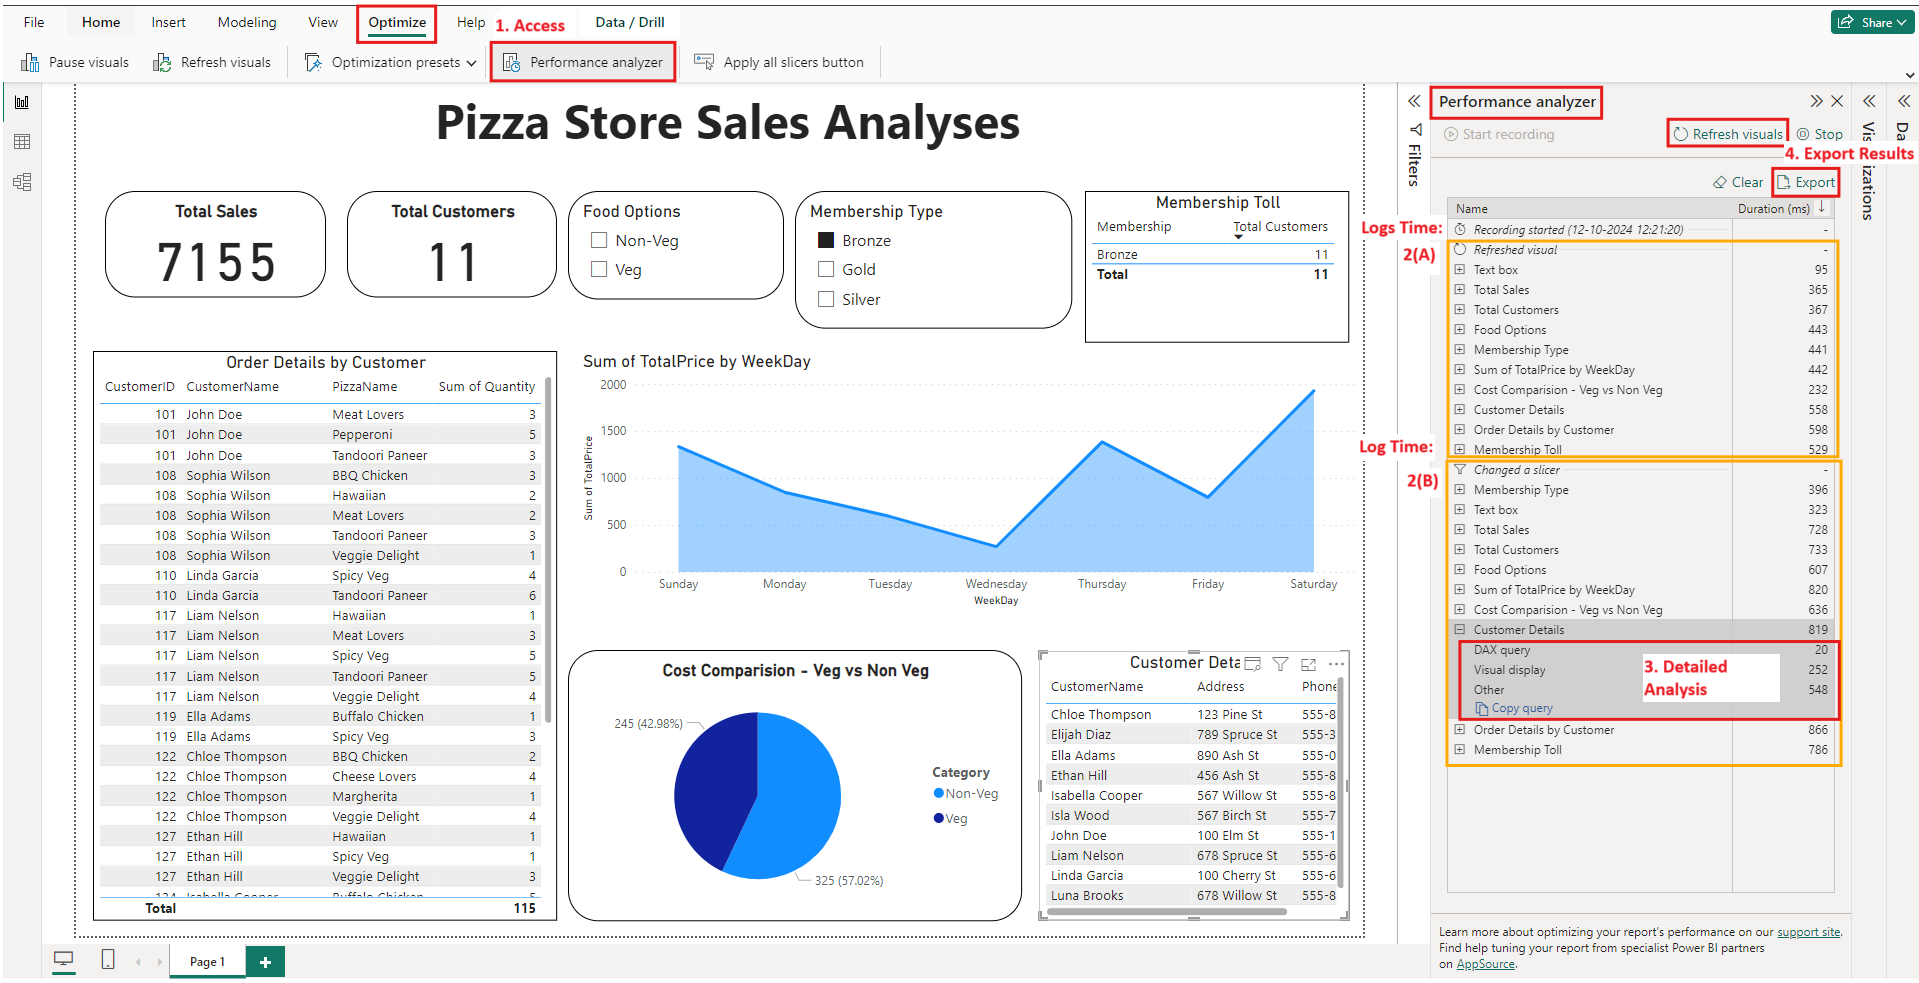The width and height of the screenshot is (1919, 983).
Task: Expand the Data pane chevron
Action: tap(1904, 101)
